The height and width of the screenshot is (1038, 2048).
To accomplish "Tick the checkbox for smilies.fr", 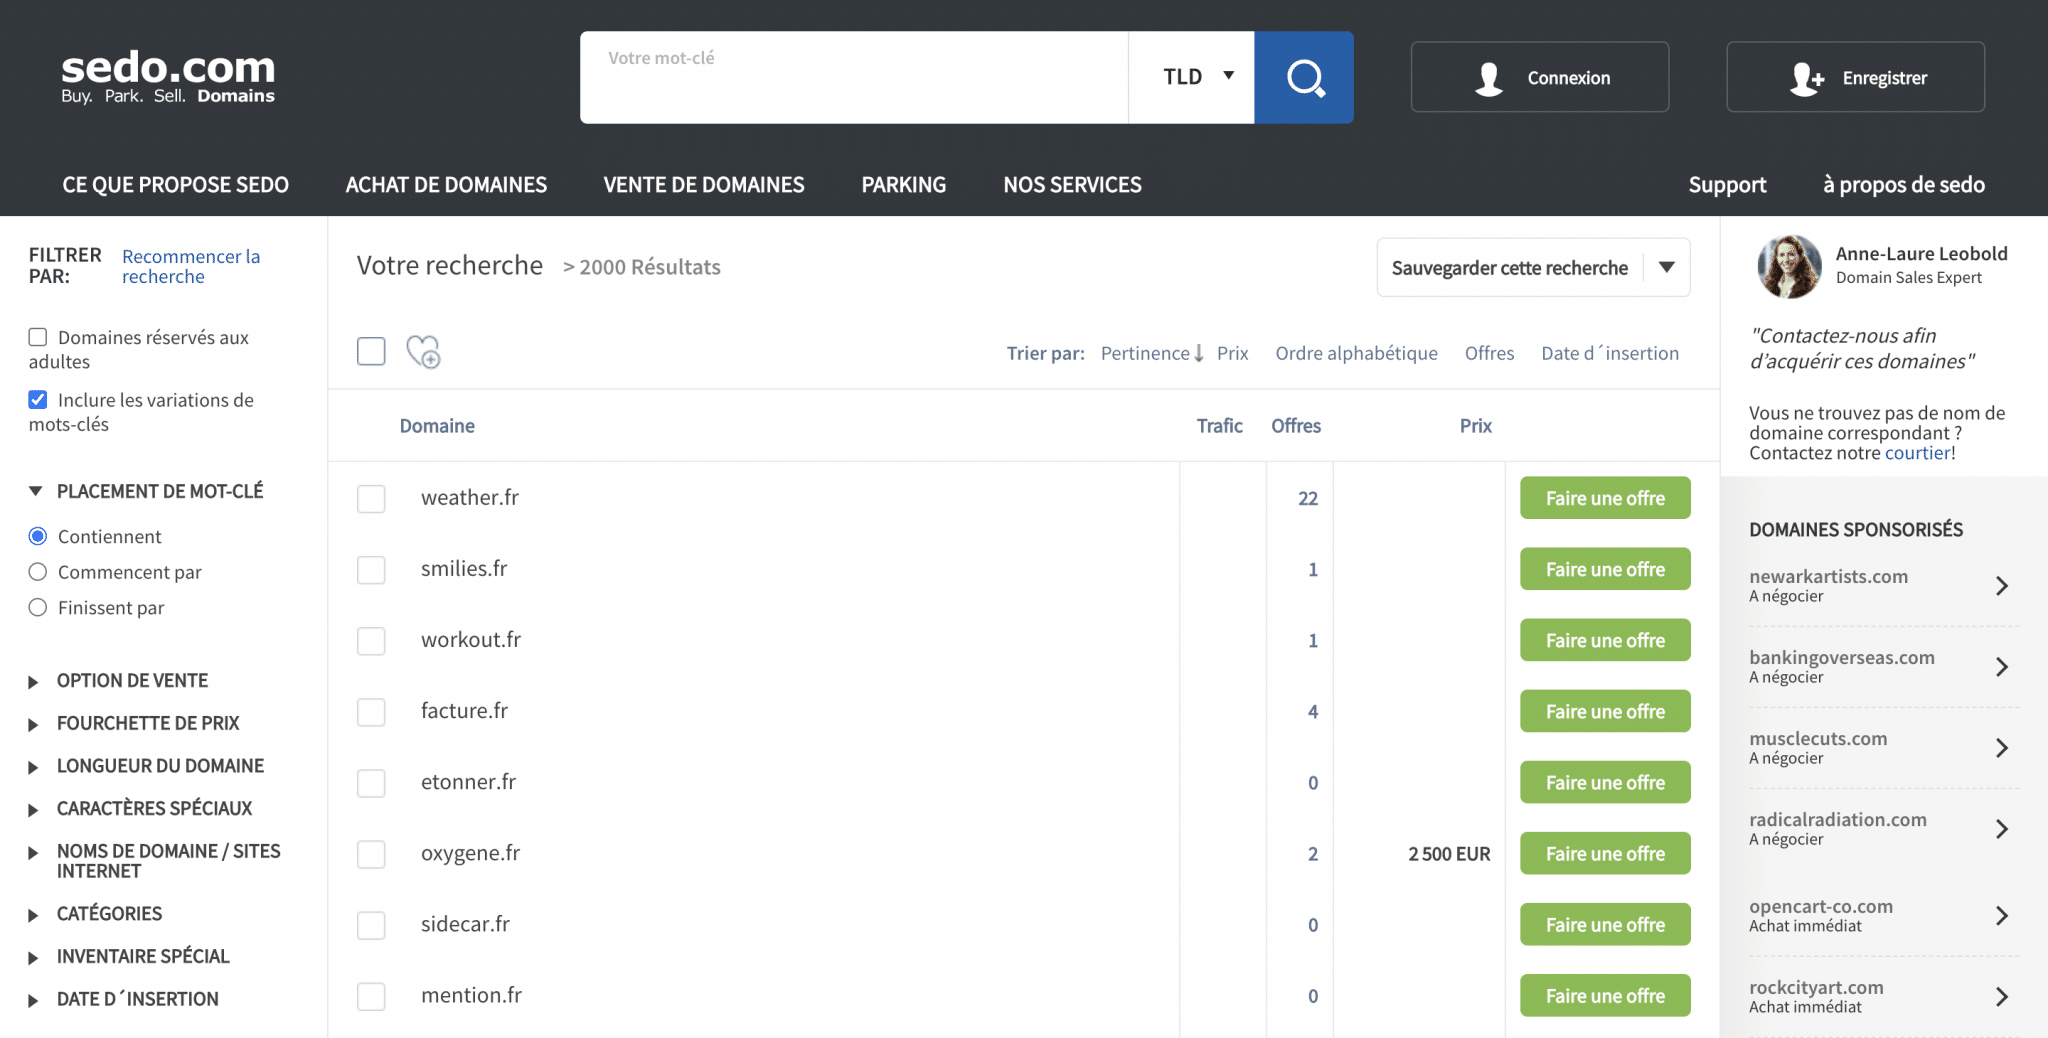I will (371, 570).
